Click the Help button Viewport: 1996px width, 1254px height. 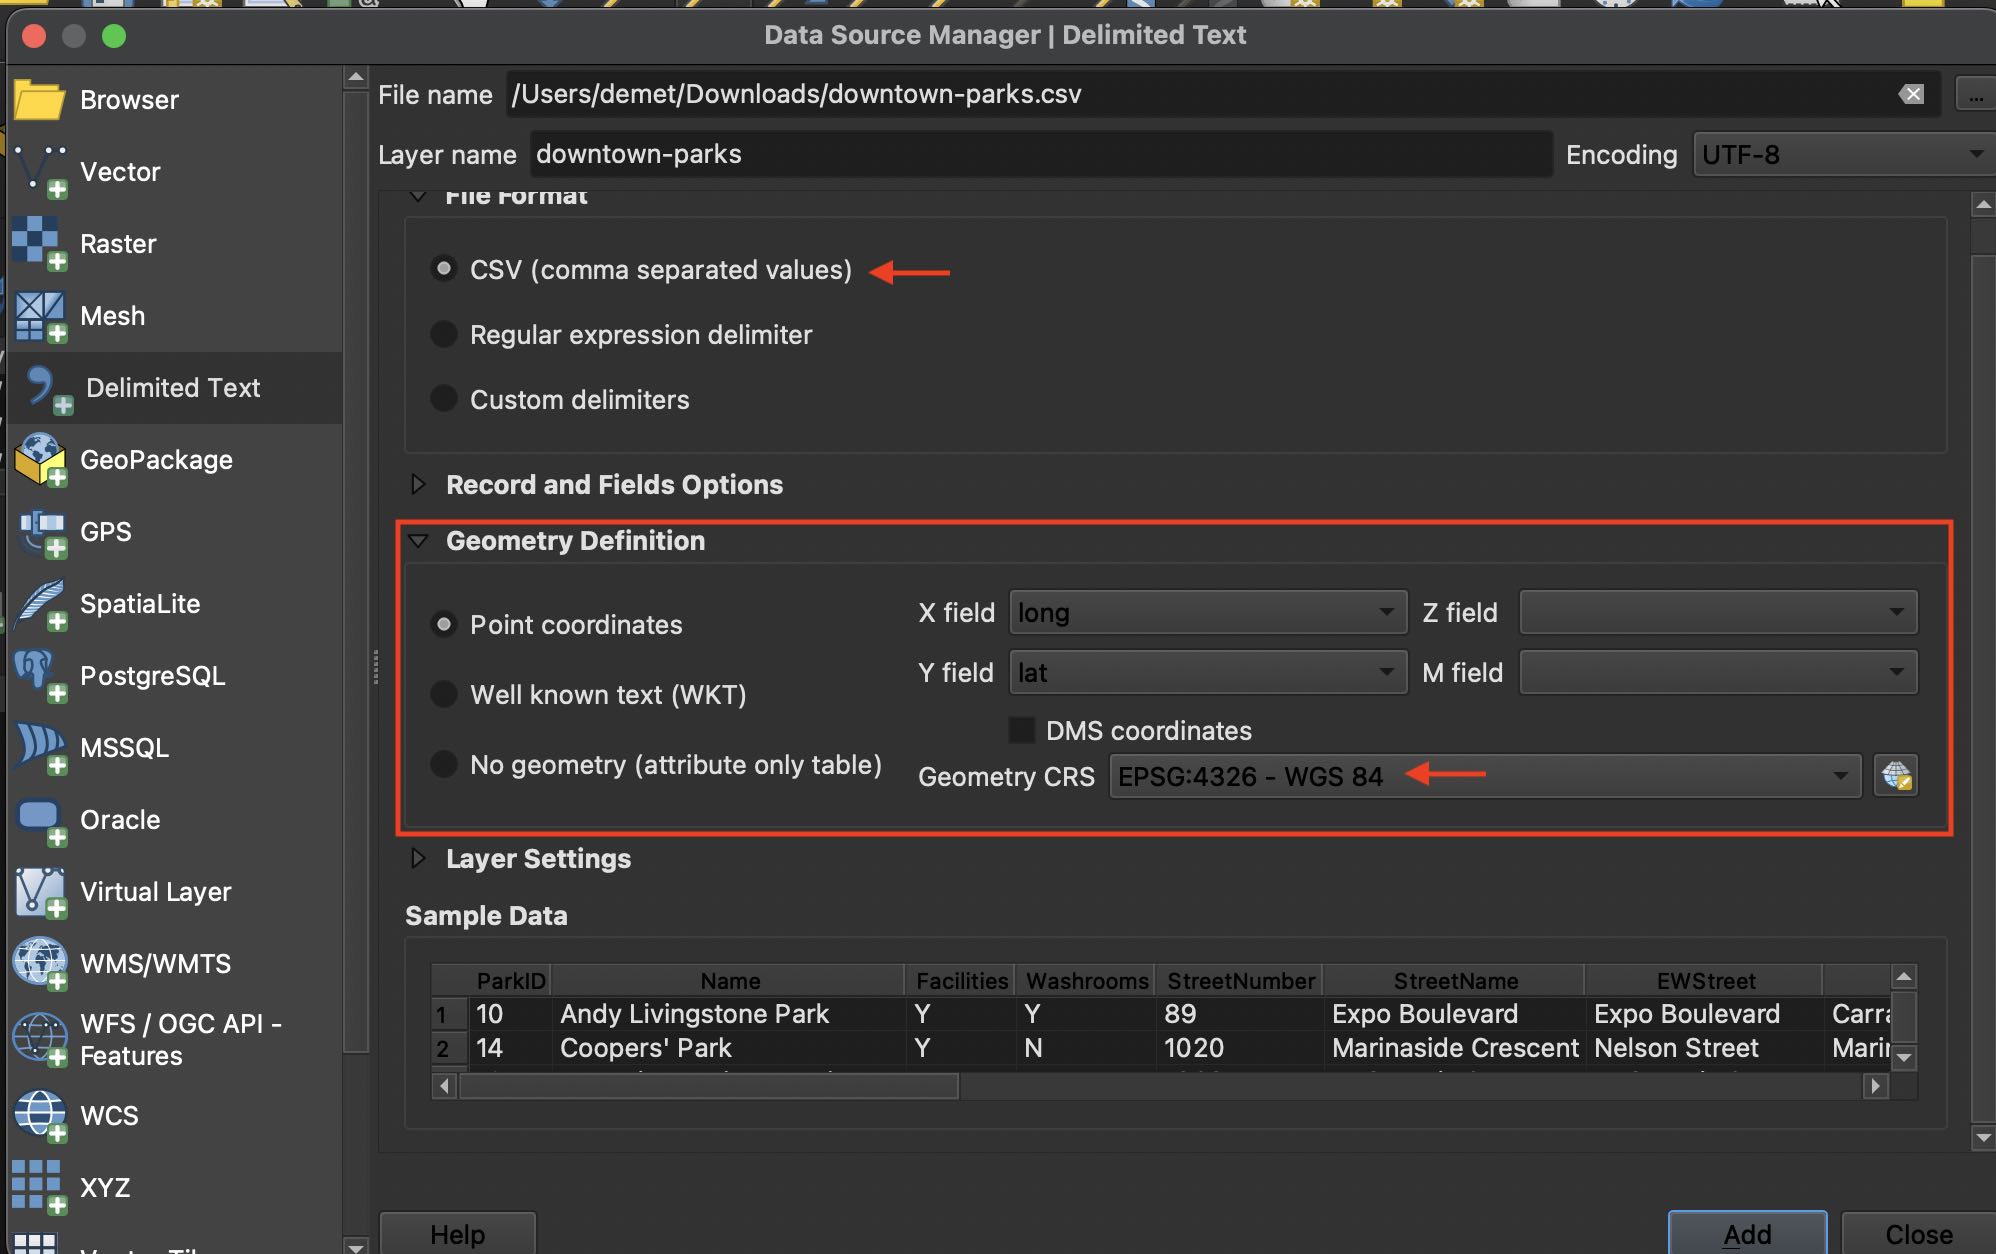458,1234
